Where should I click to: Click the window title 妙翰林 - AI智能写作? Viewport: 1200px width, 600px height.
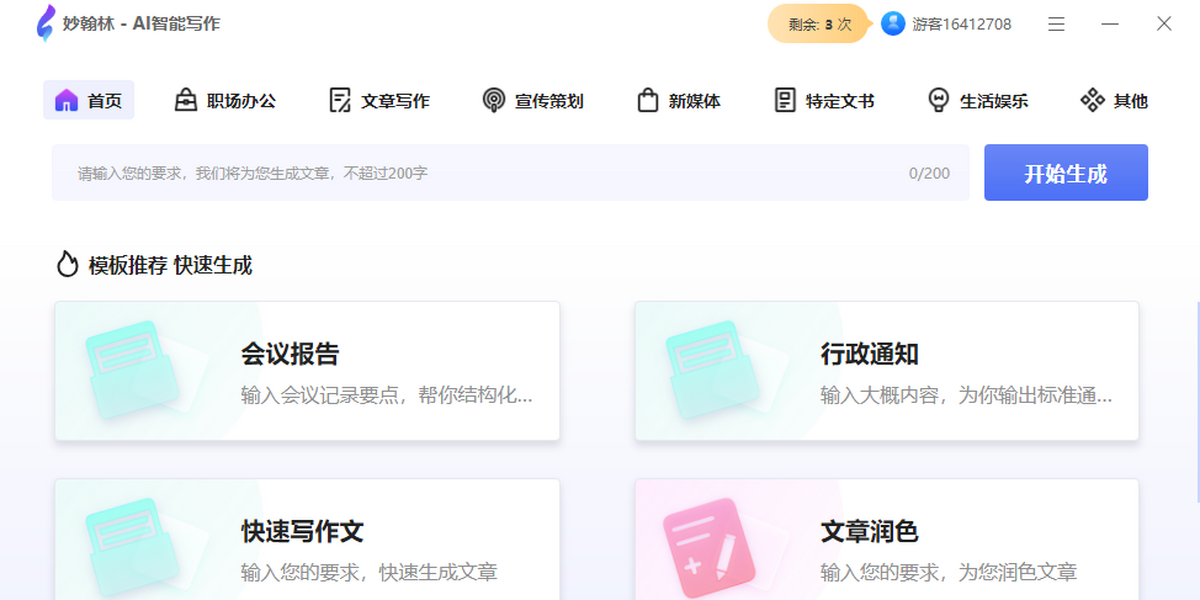tap(141, 23)
